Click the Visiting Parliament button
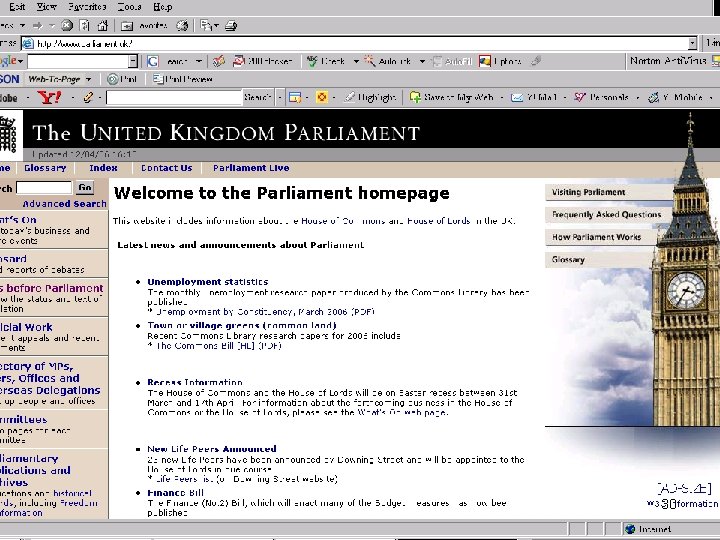The image size is (720, 540). click(608, 192)
